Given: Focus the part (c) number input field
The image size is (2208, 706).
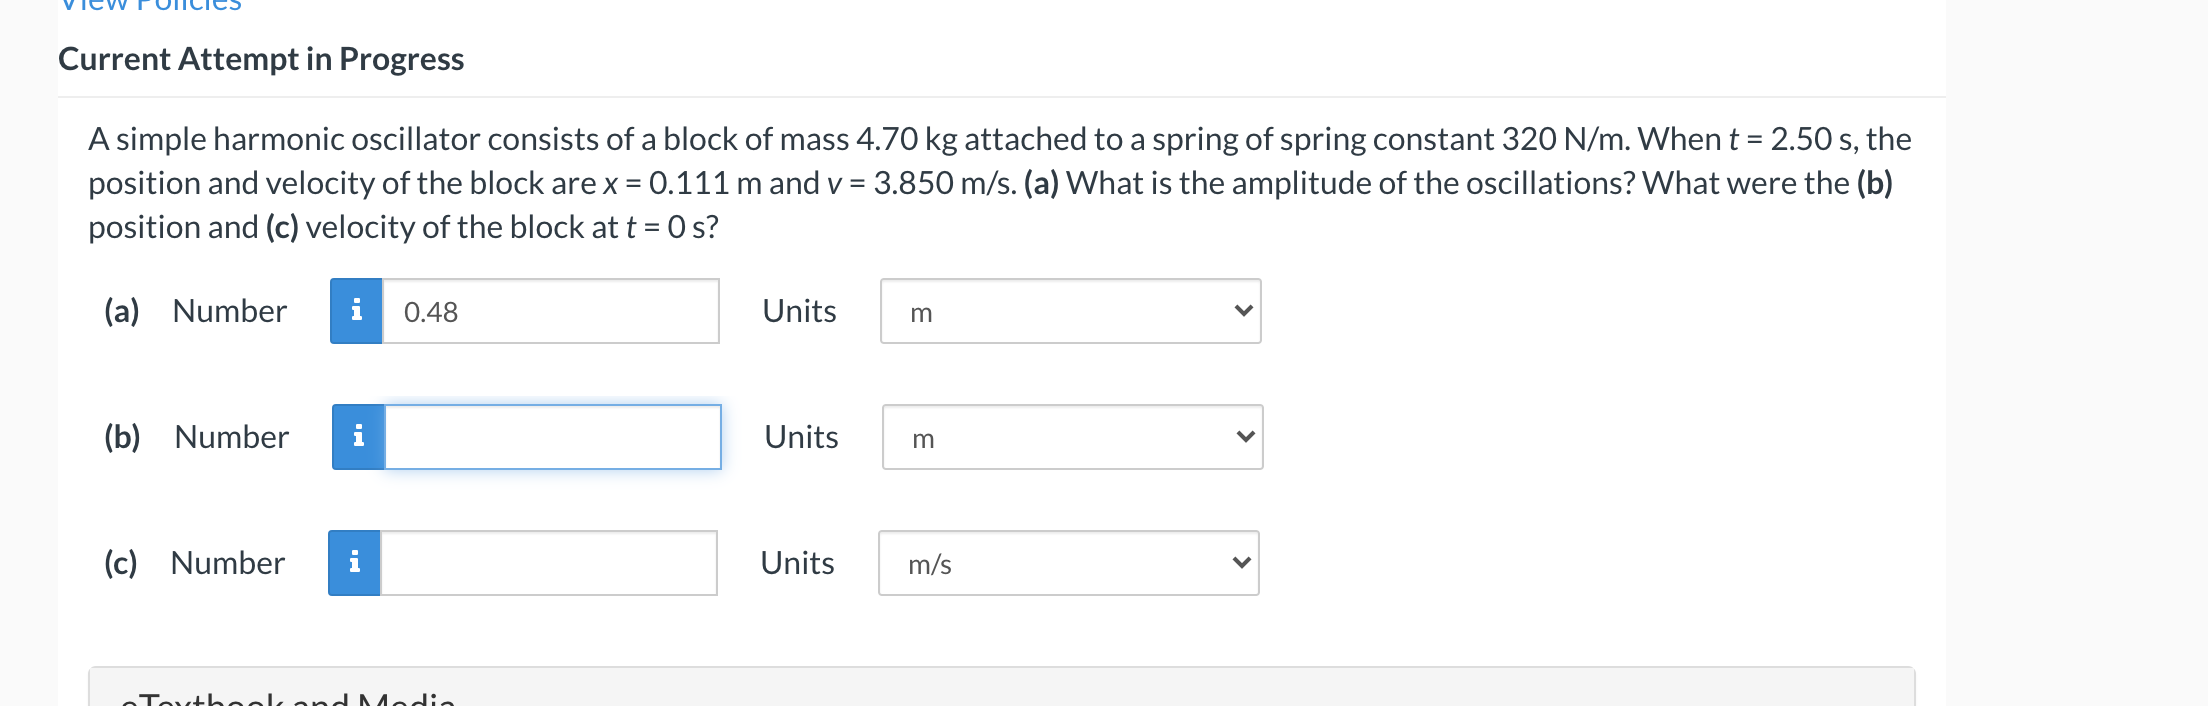Looking at the screenshot, I should click(550, 562).
